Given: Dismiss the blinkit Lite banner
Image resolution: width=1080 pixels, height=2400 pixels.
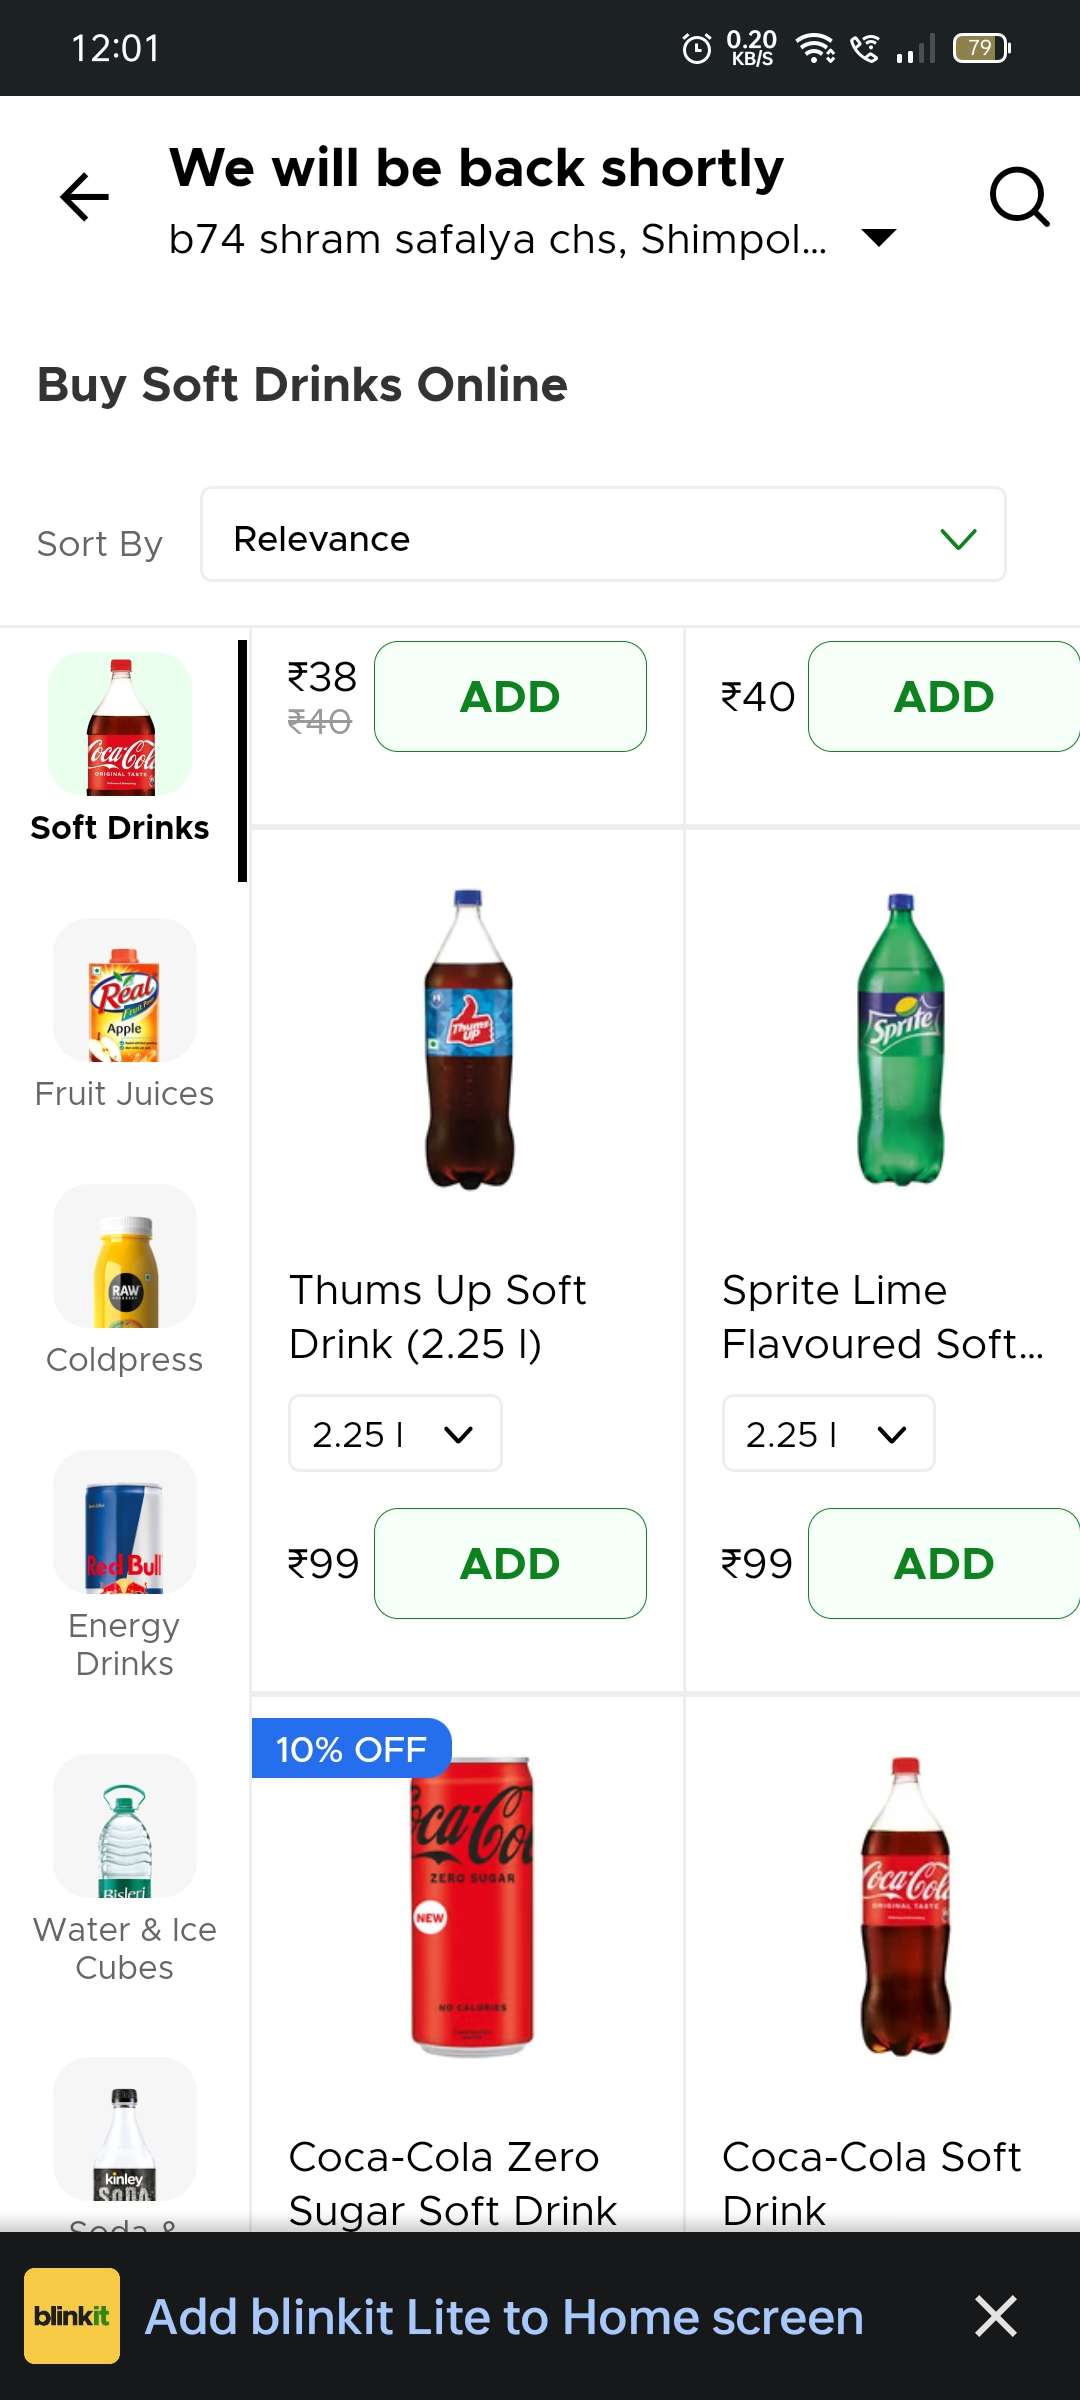Looking at the screenshot, I should click(995, 2316).
